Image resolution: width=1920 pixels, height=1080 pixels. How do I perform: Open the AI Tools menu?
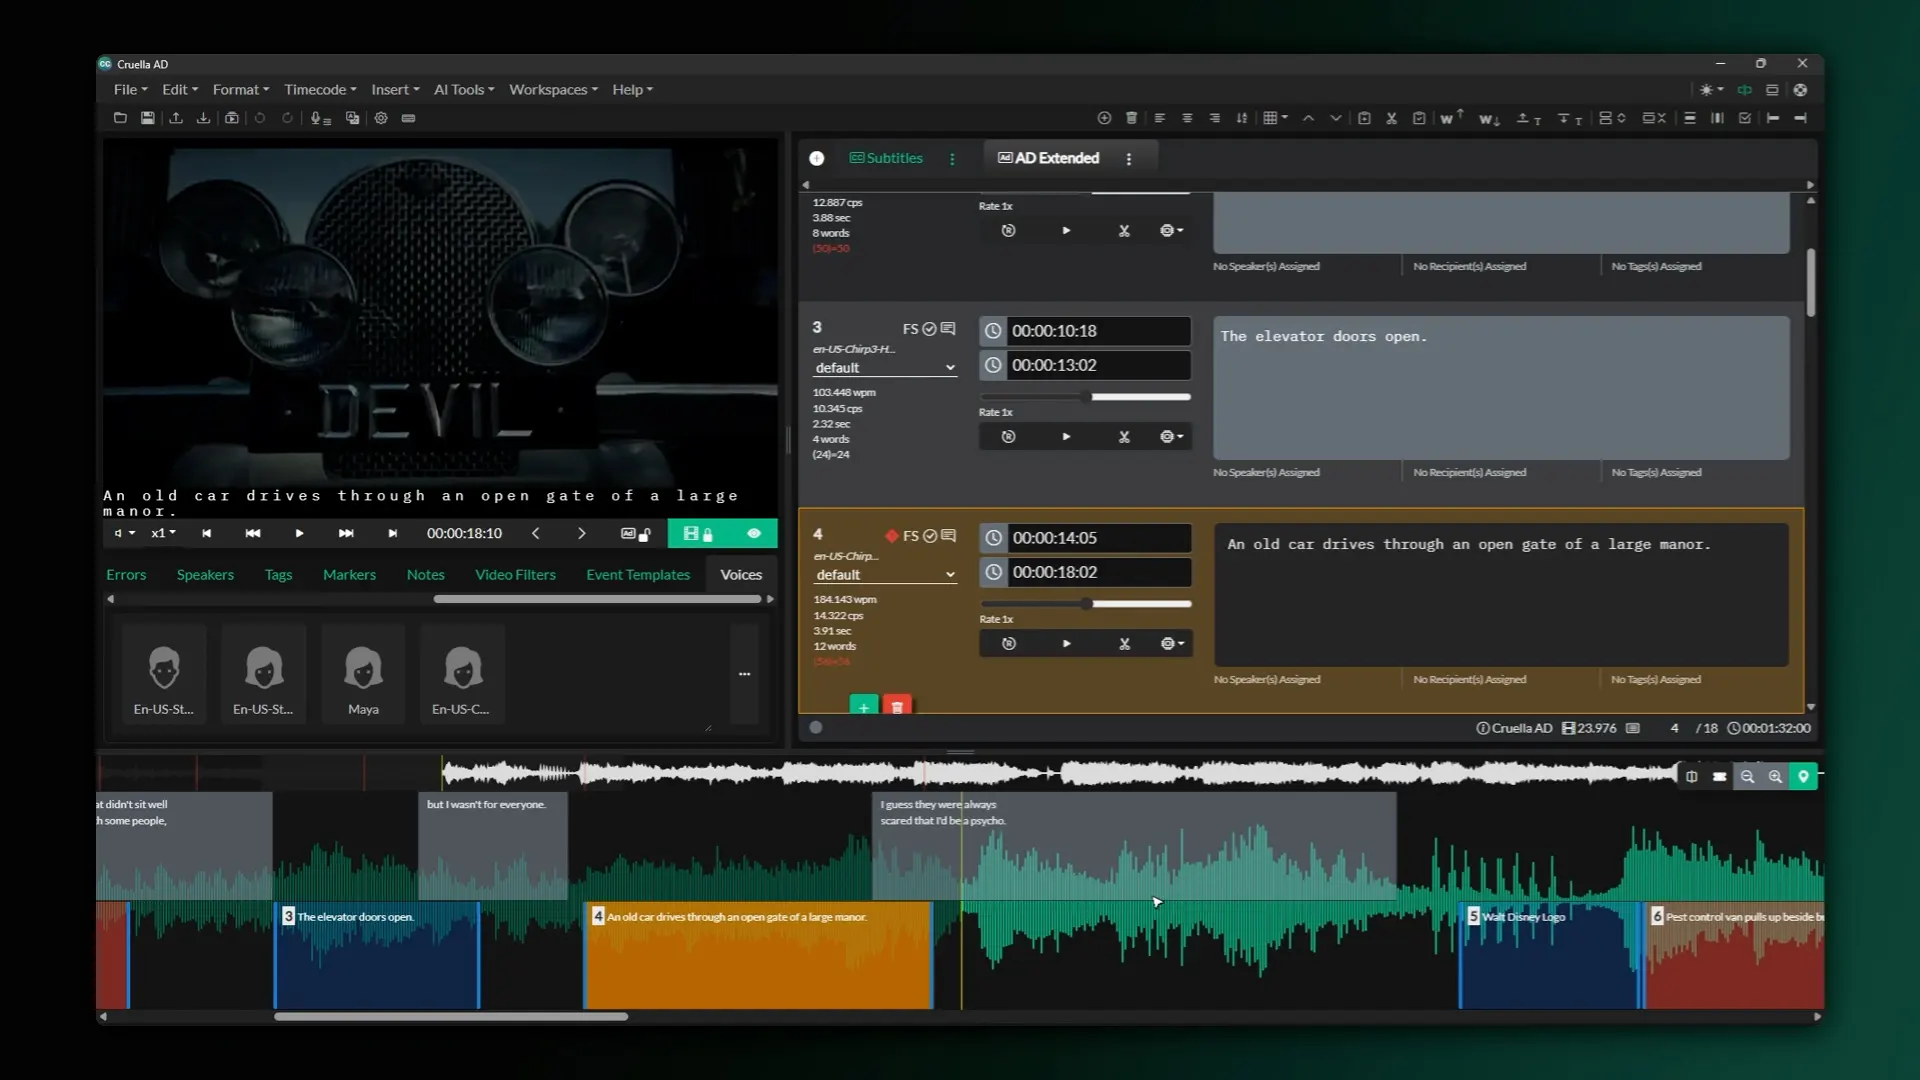coord(464,89)
